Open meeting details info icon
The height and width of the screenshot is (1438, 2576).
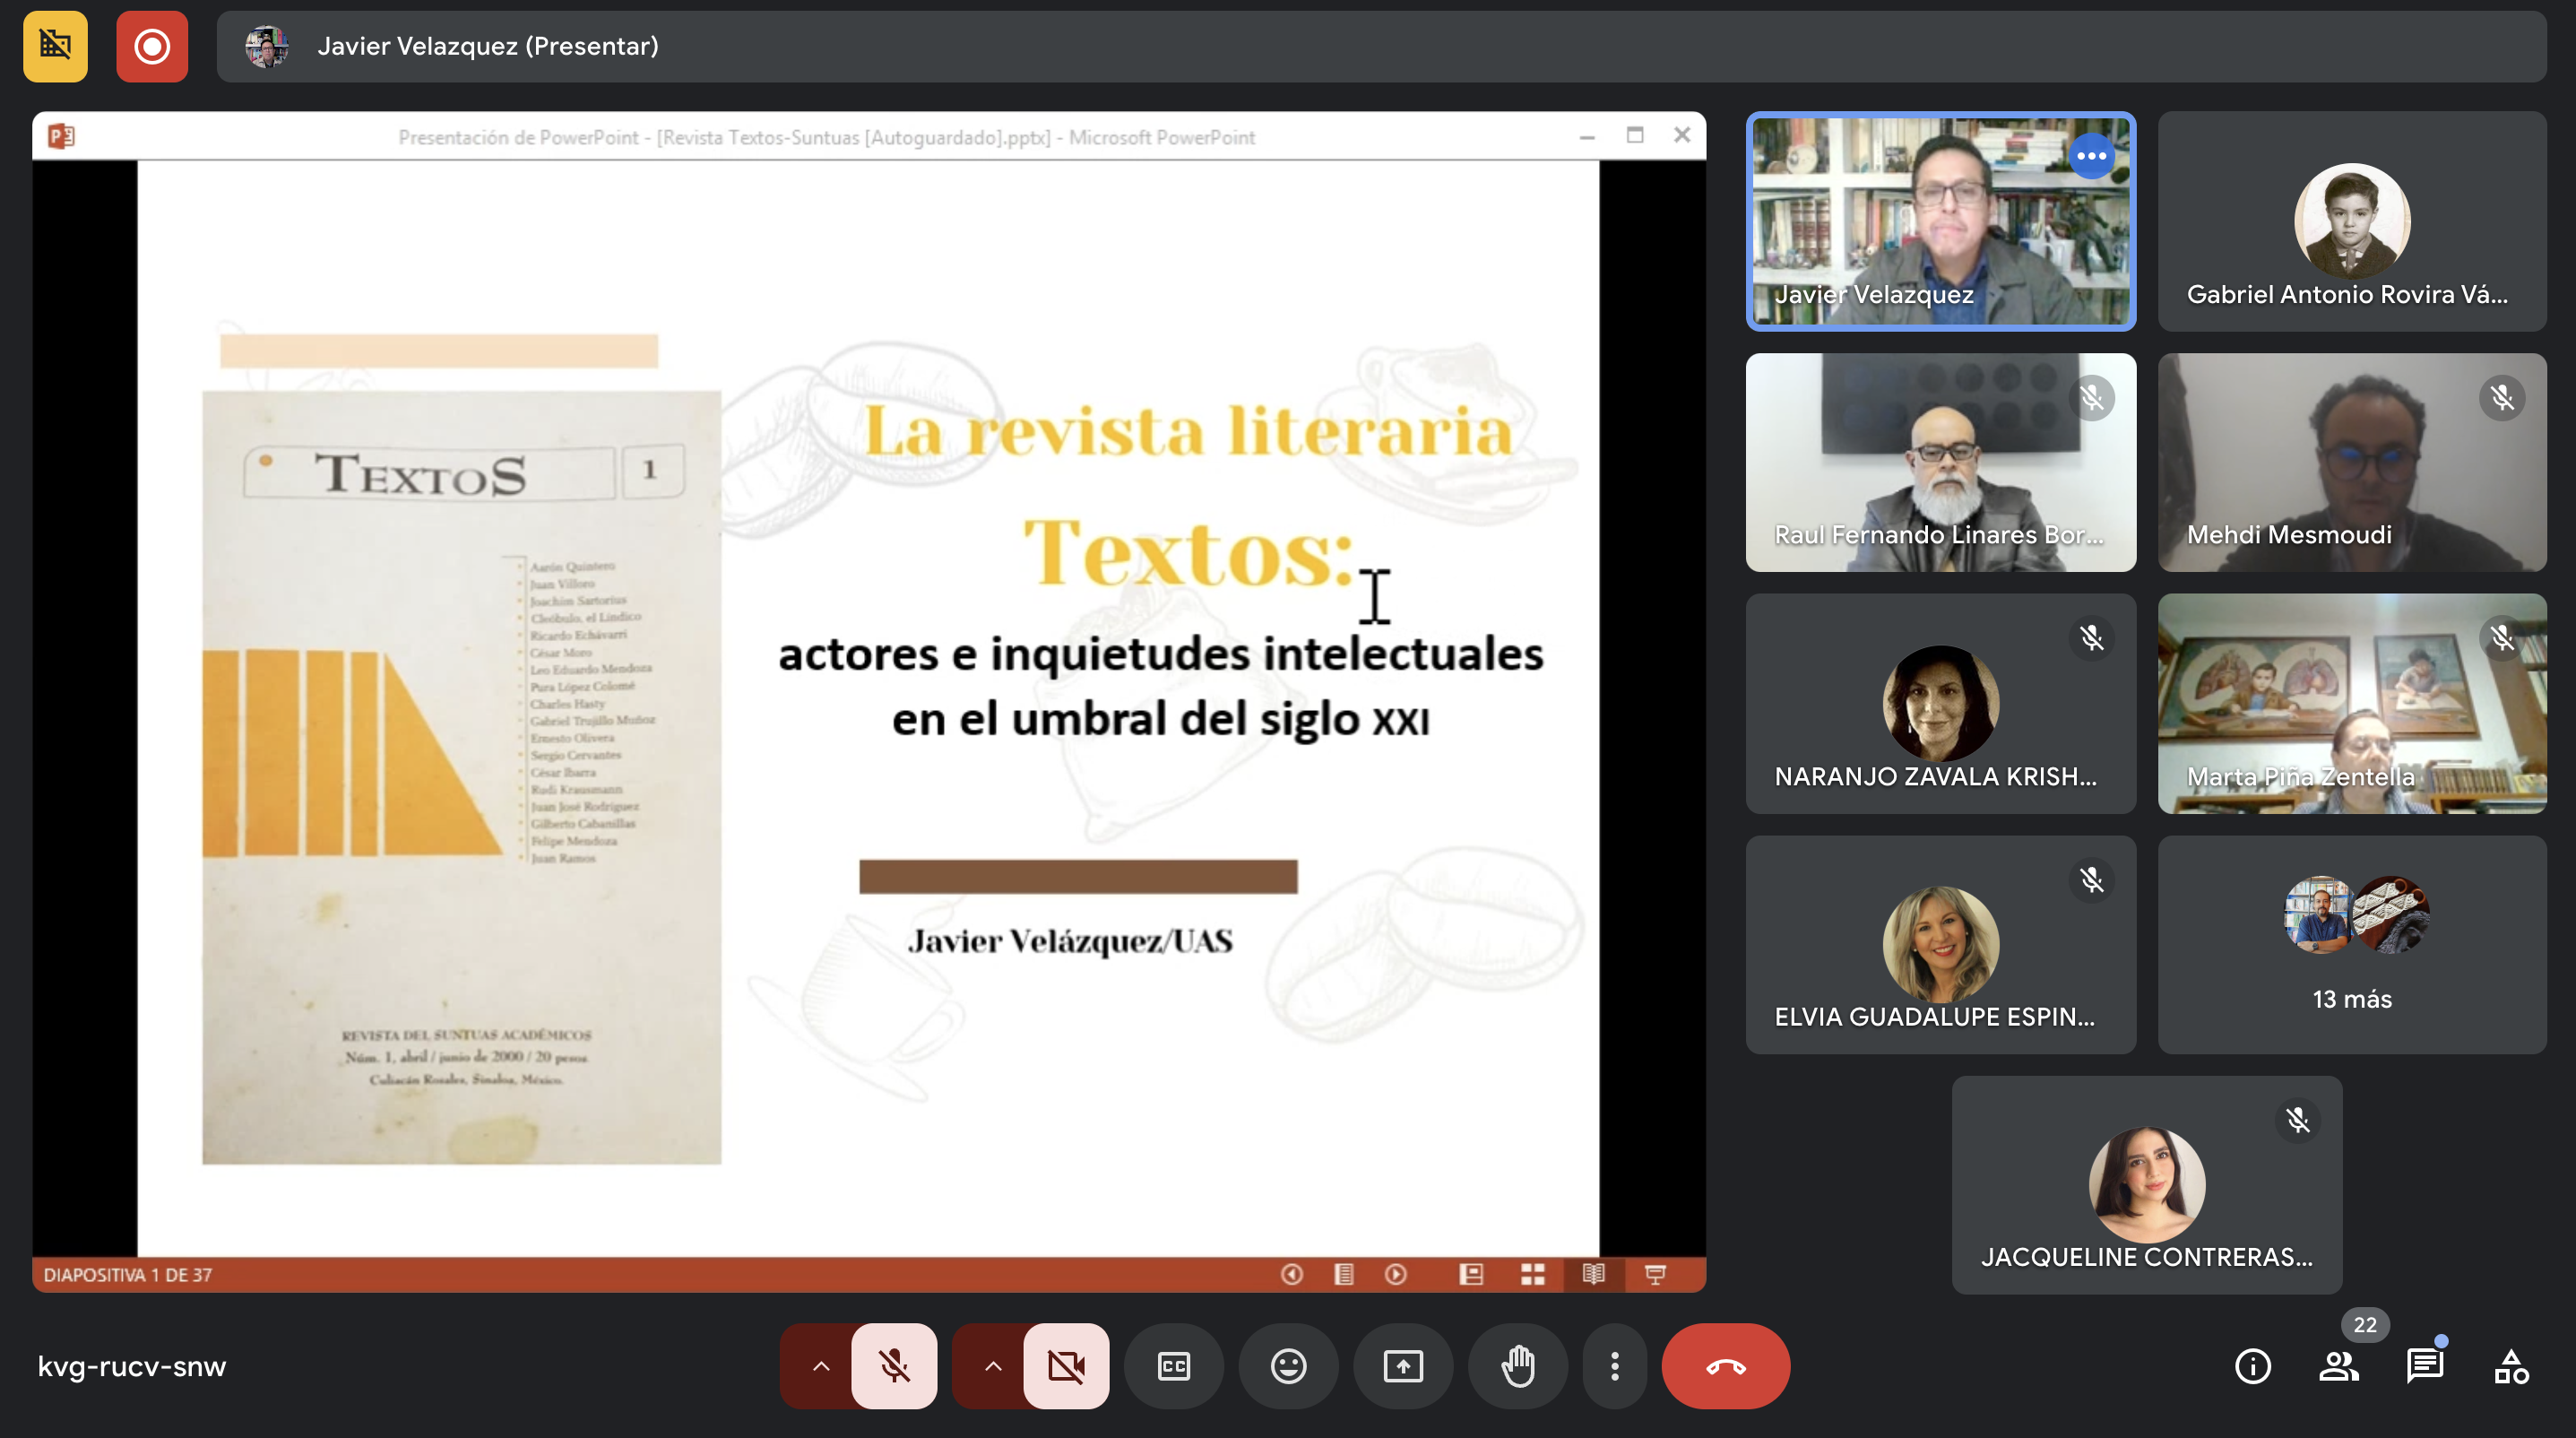2252,1366
